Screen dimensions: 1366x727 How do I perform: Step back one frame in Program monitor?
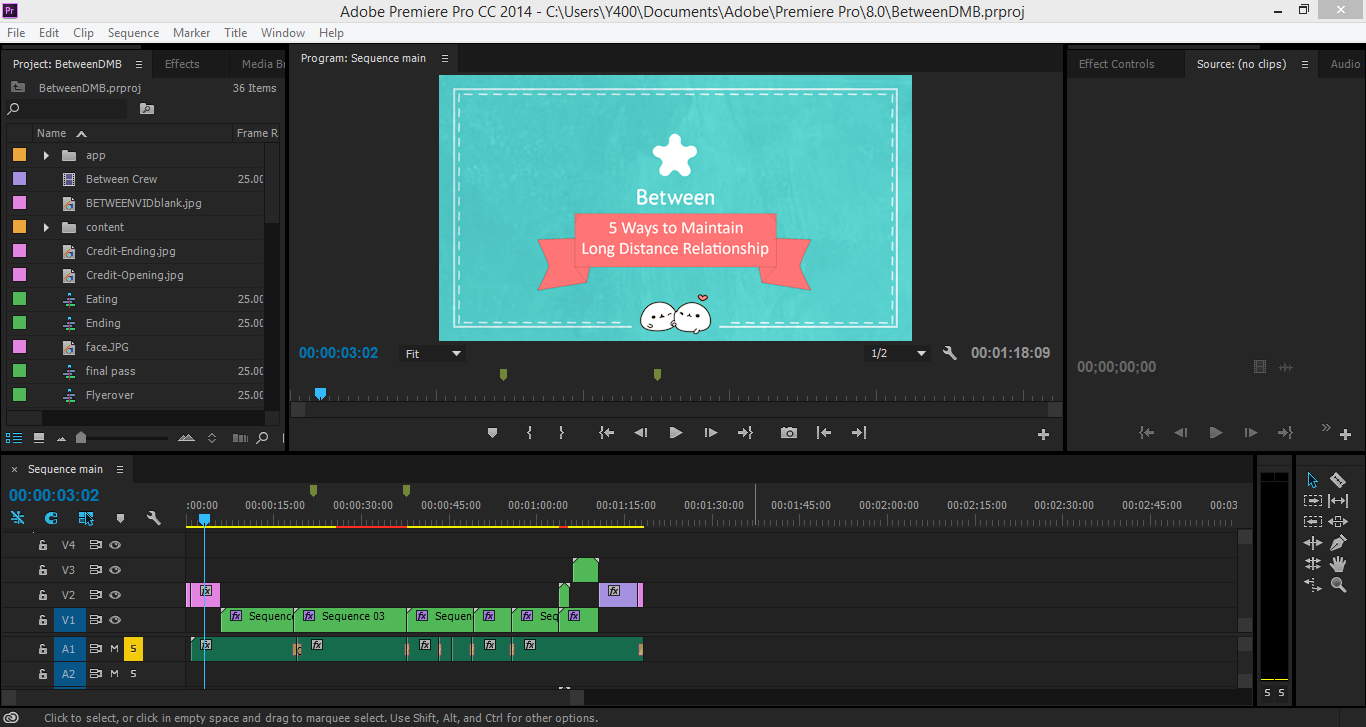(x=641, y=433)
